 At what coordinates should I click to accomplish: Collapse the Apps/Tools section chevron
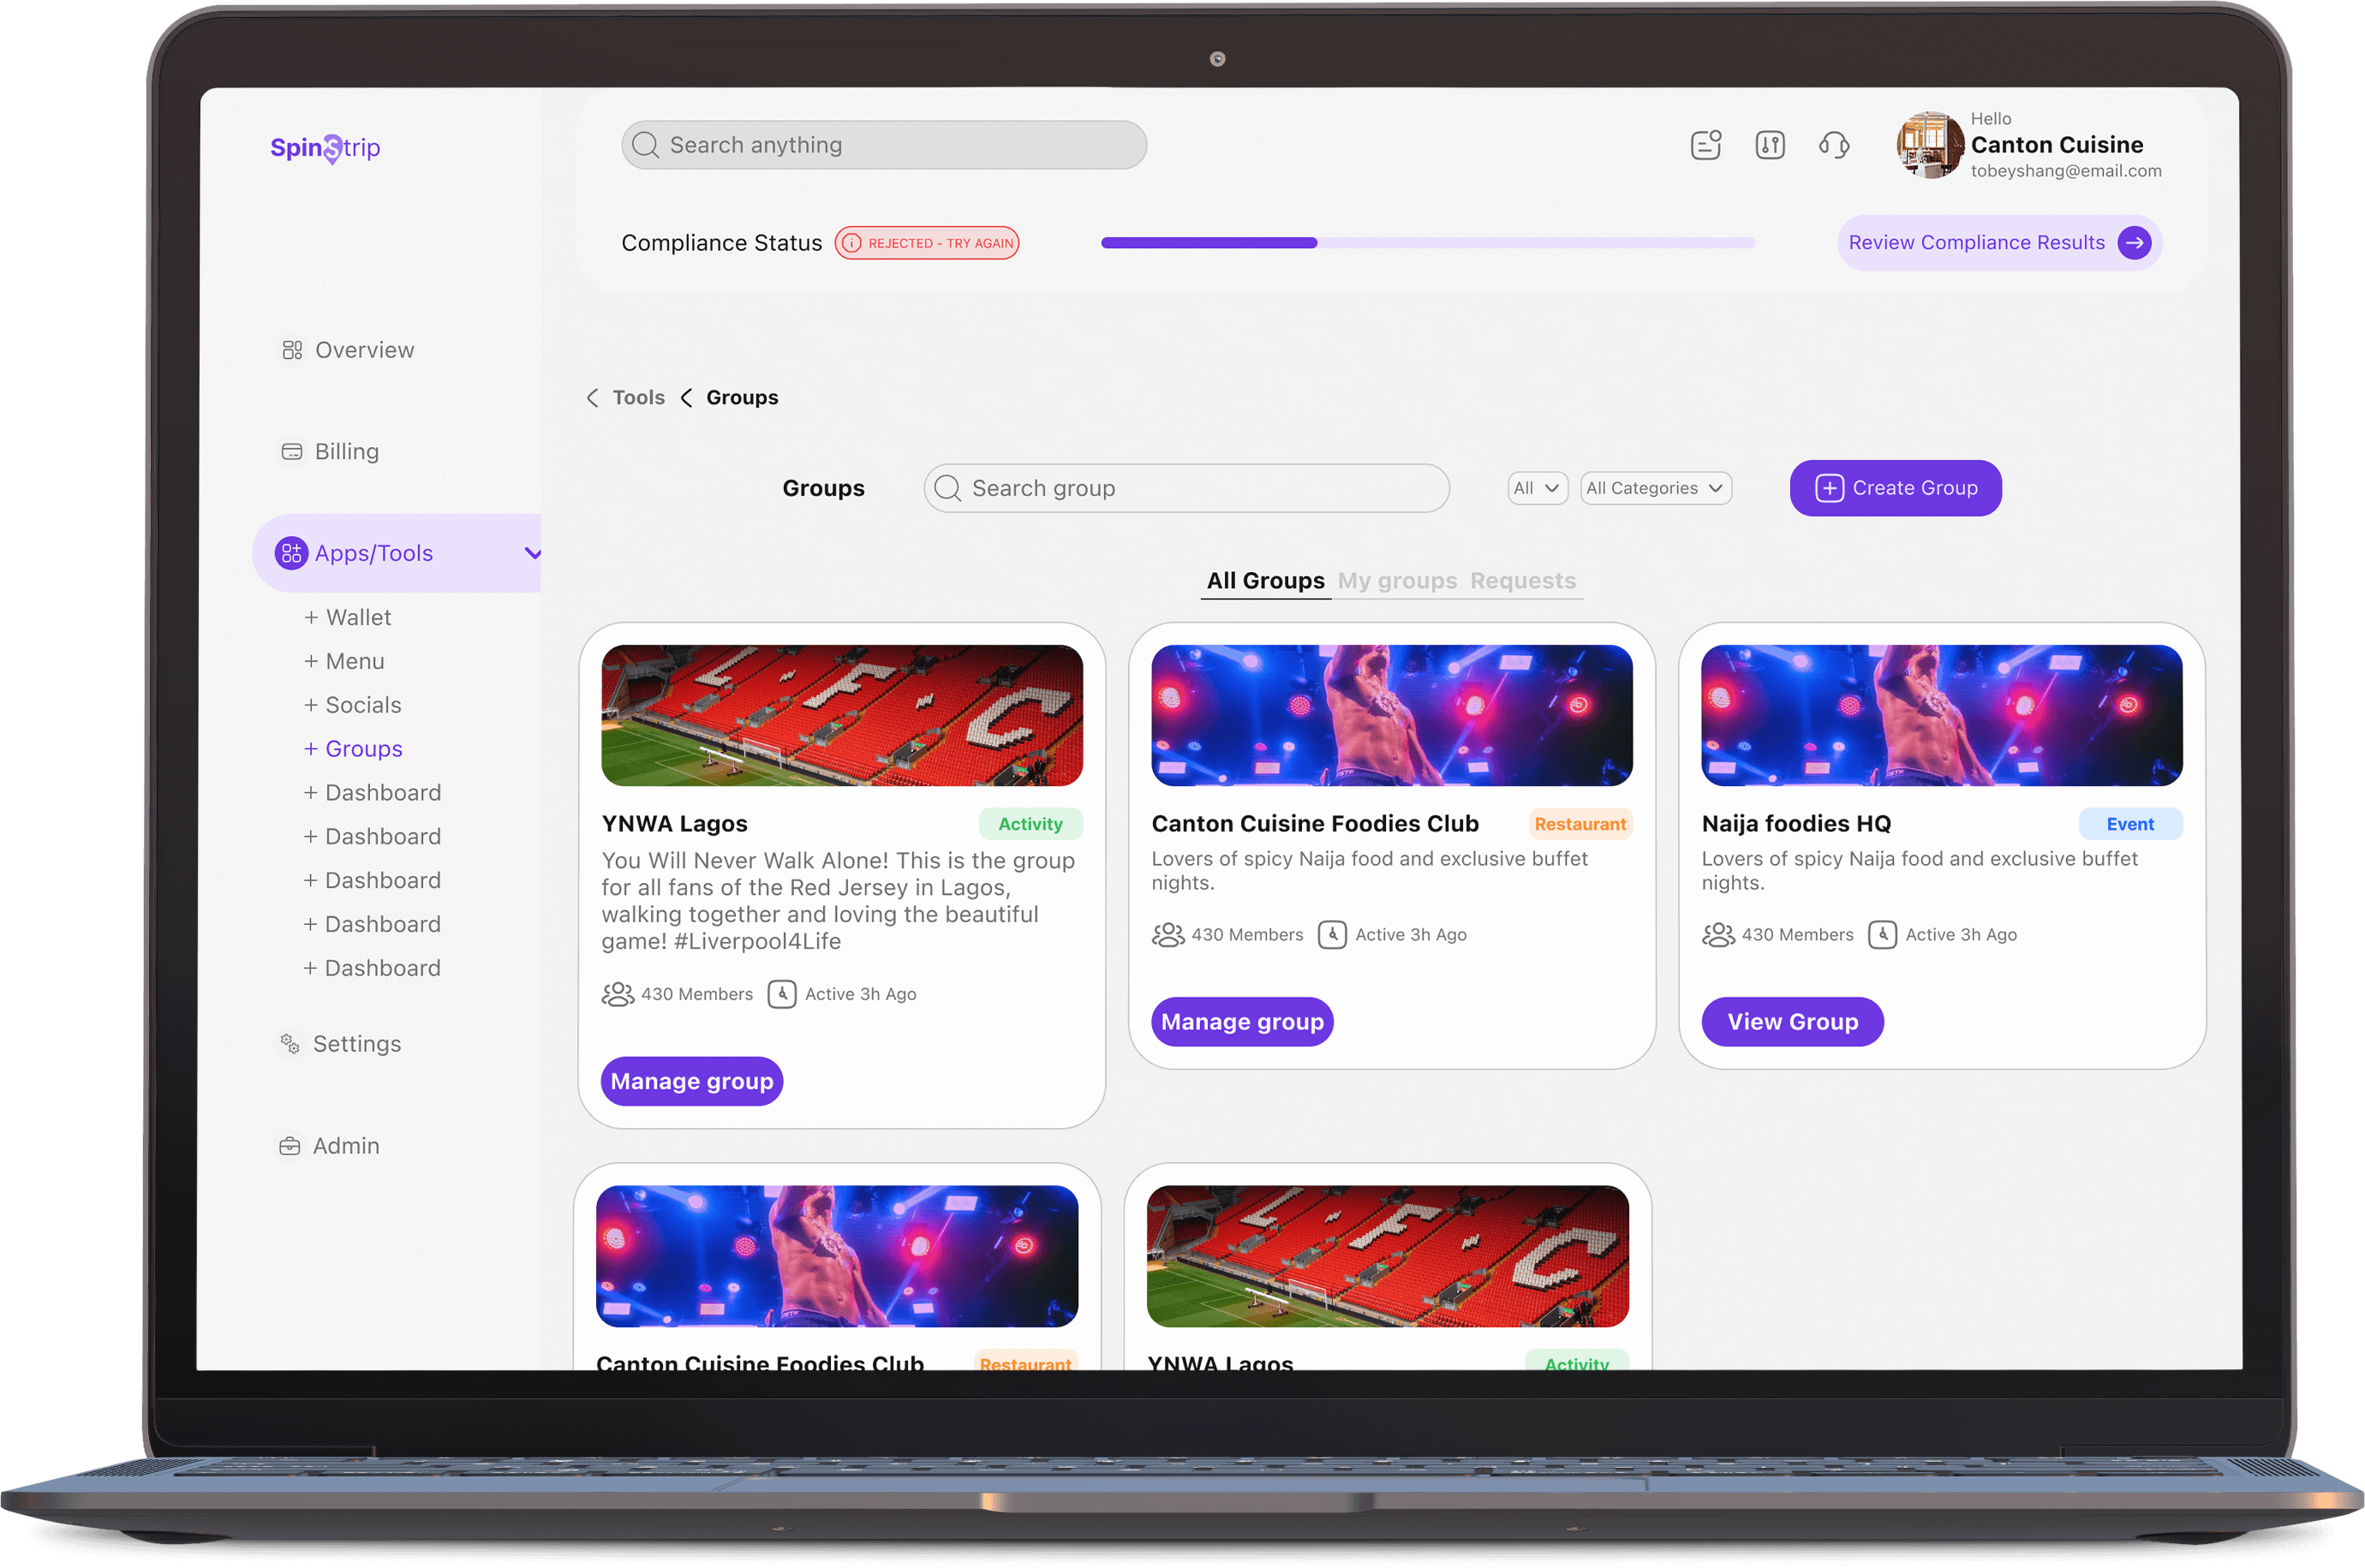(534, 552)
